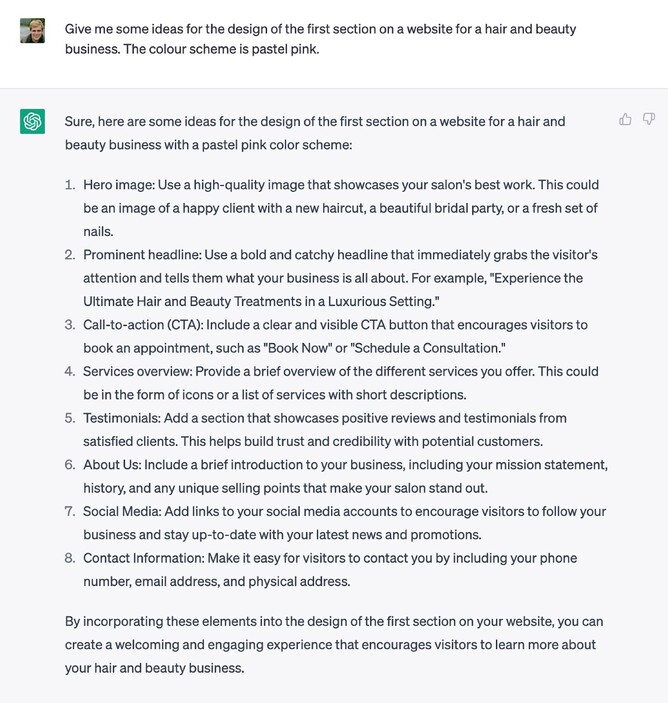Image resolution: width=668 pixels, height=703 pixels.
Task: Click the closing paragraph starting "By incorporating"
Action: tap(334, 644)
